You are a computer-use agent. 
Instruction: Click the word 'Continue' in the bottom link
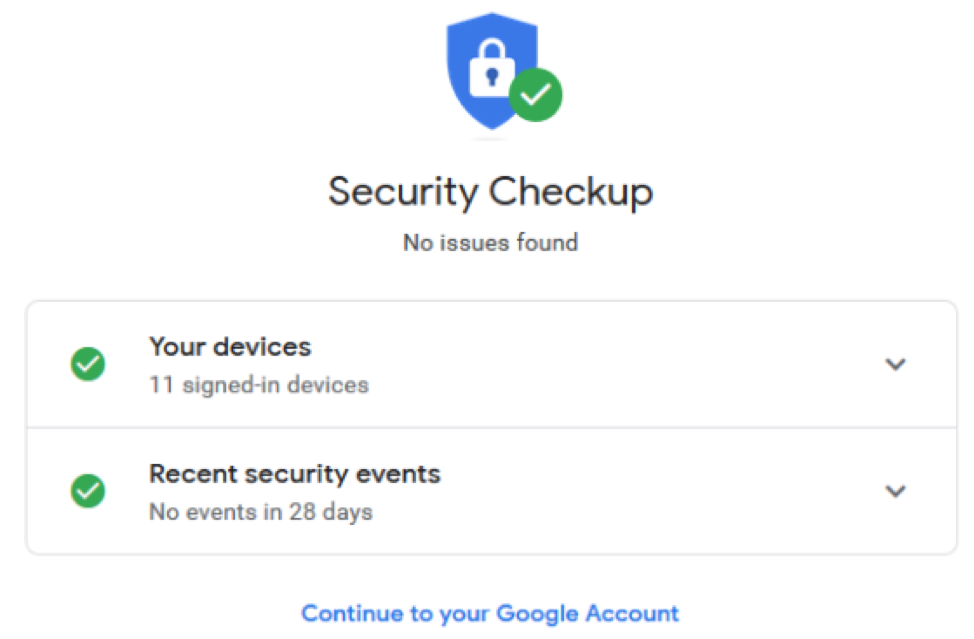click(x=352, y=614)
